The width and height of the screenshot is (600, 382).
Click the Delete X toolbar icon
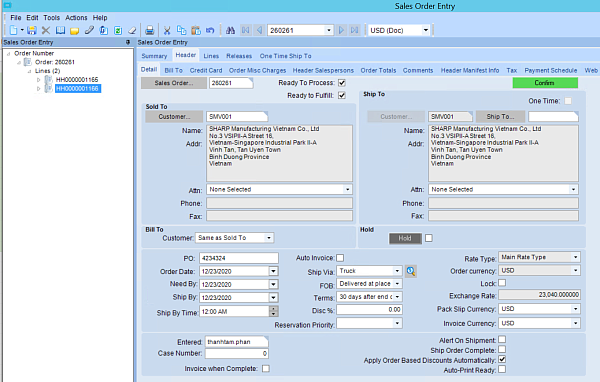pyautogui.click(x=46, y=30)
